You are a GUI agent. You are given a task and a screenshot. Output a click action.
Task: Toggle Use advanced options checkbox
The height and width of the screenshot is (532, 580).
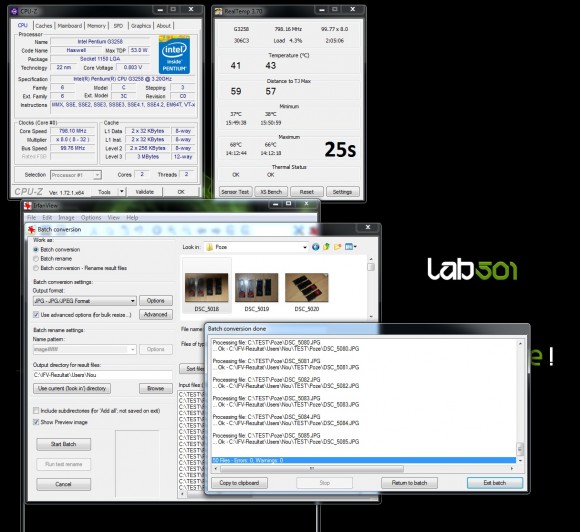pos(36,315)
